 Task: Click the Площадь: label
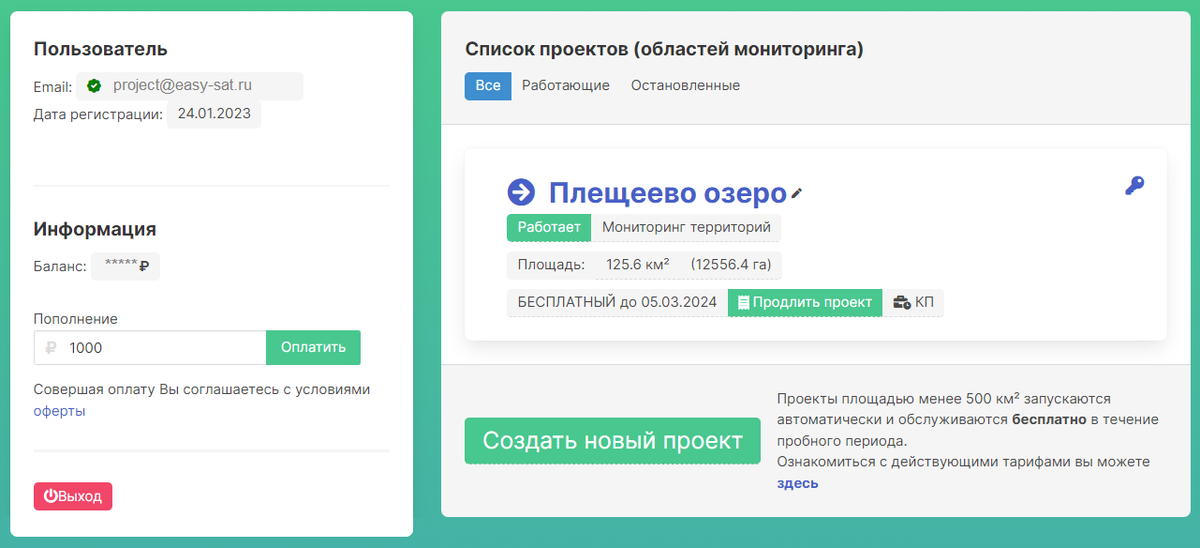(x=551, y=265)
